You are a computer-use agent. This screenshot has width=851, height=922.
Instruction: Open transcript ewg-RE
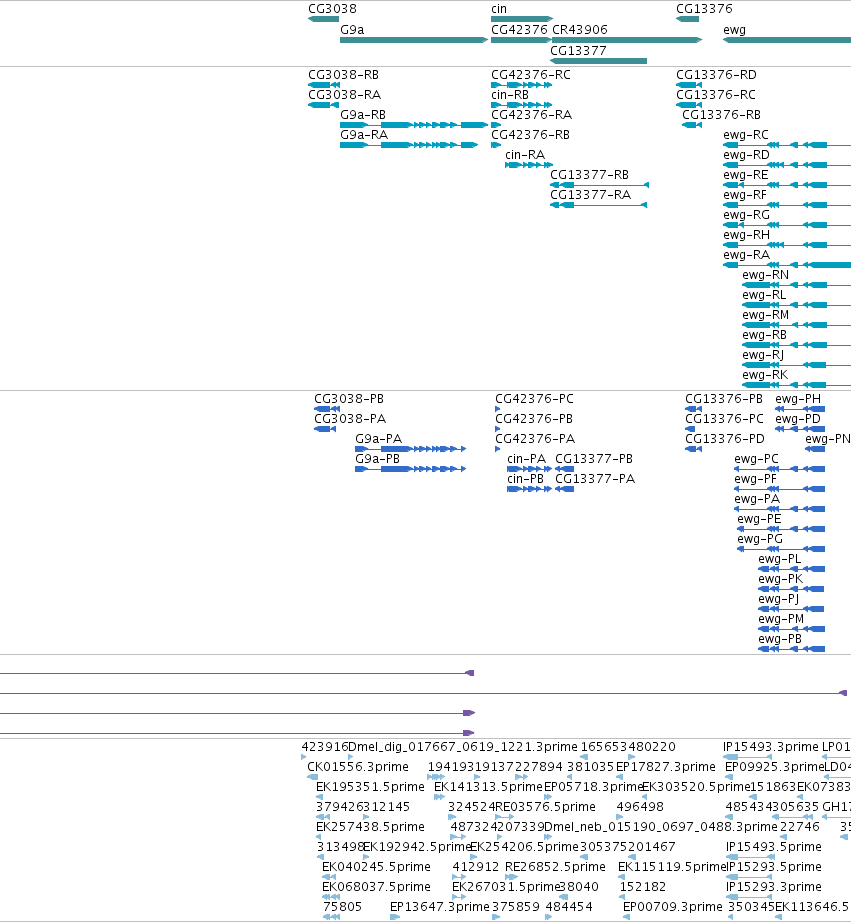tap(746, 175)
